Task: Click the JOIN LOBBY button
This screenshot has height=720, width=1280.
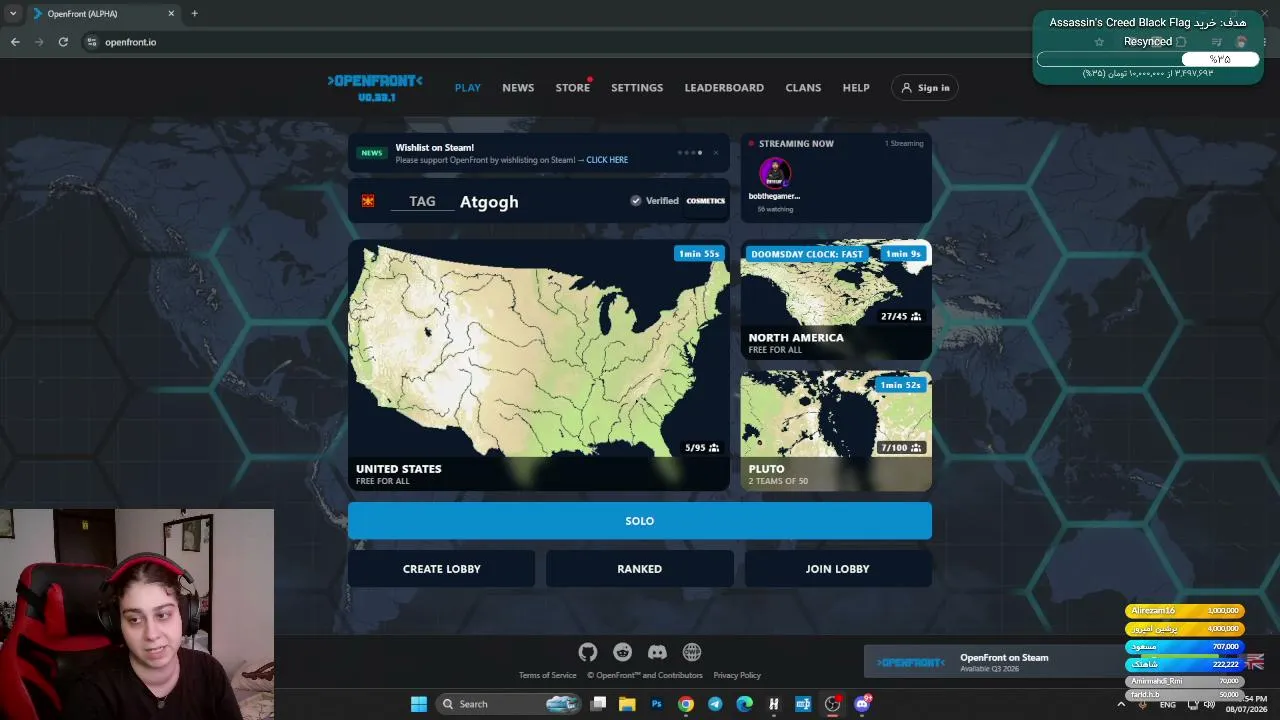Action: (x=838, y=569)
